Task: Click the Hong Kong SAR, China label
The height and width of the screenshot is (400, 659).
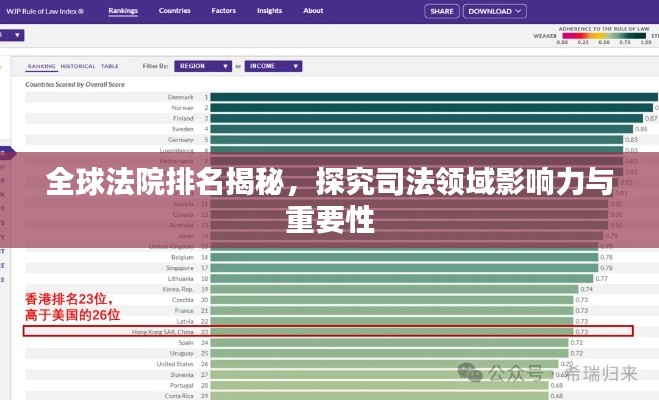Action: pos(163,332)
